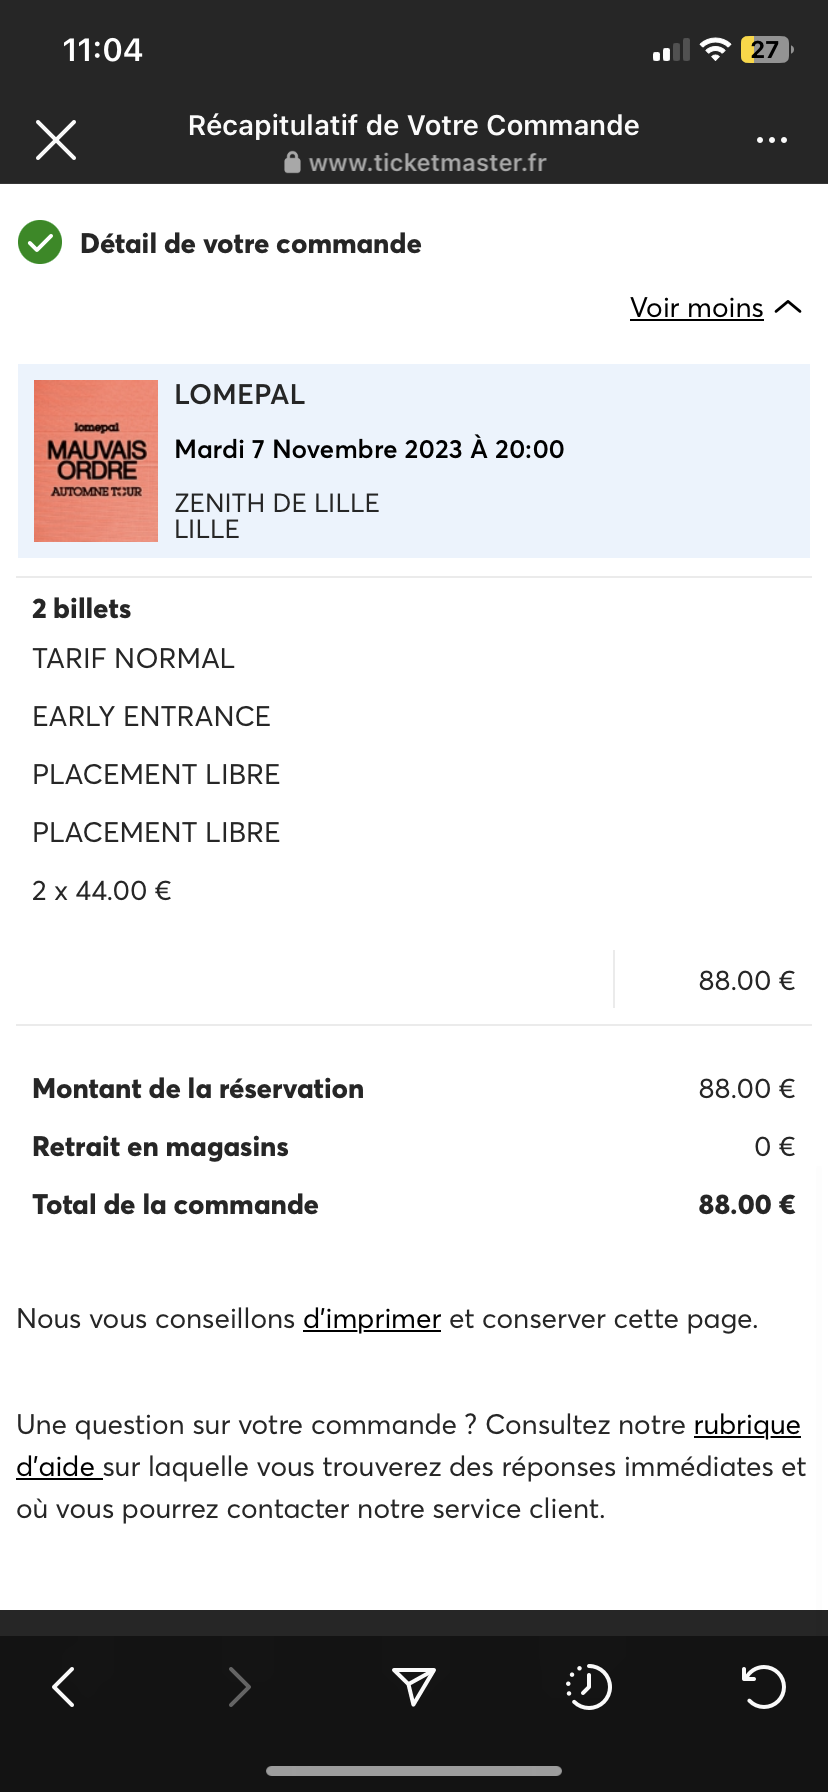Open the browsing history clock icon
This screenshot has width=828, height=1792.
[x=589, y=1687]
